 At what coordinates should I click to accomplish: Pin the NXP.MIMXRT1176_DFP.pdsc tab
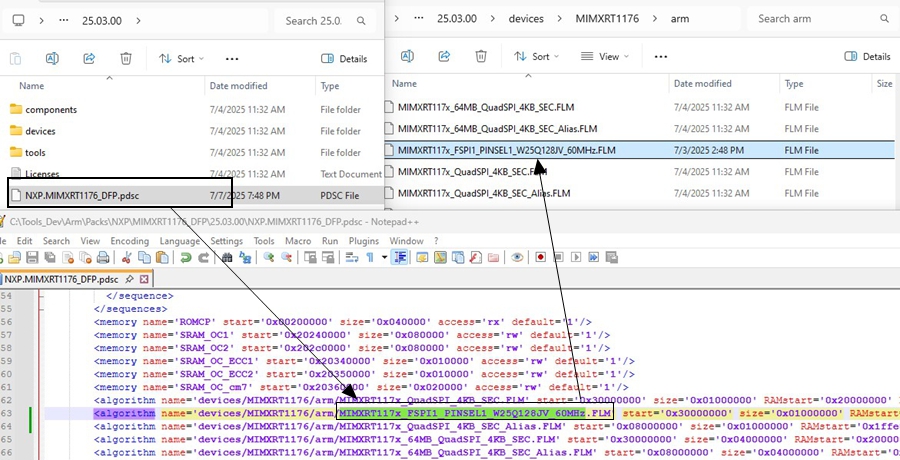point(129,279)
